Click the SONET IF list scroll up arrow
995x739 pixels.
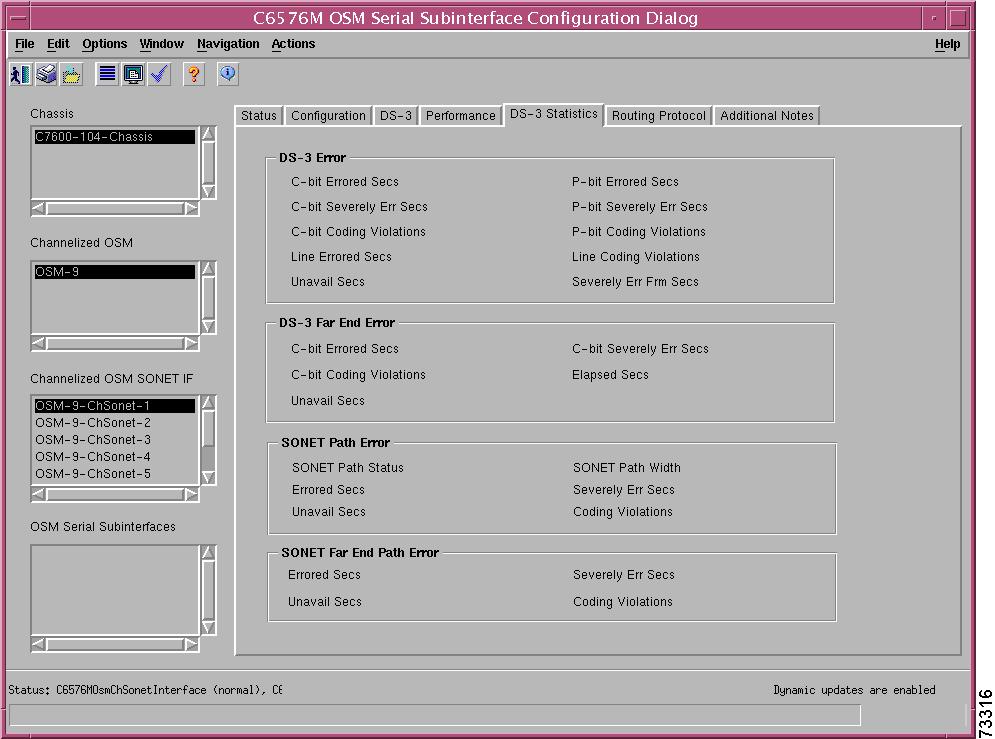pos(208,403)
